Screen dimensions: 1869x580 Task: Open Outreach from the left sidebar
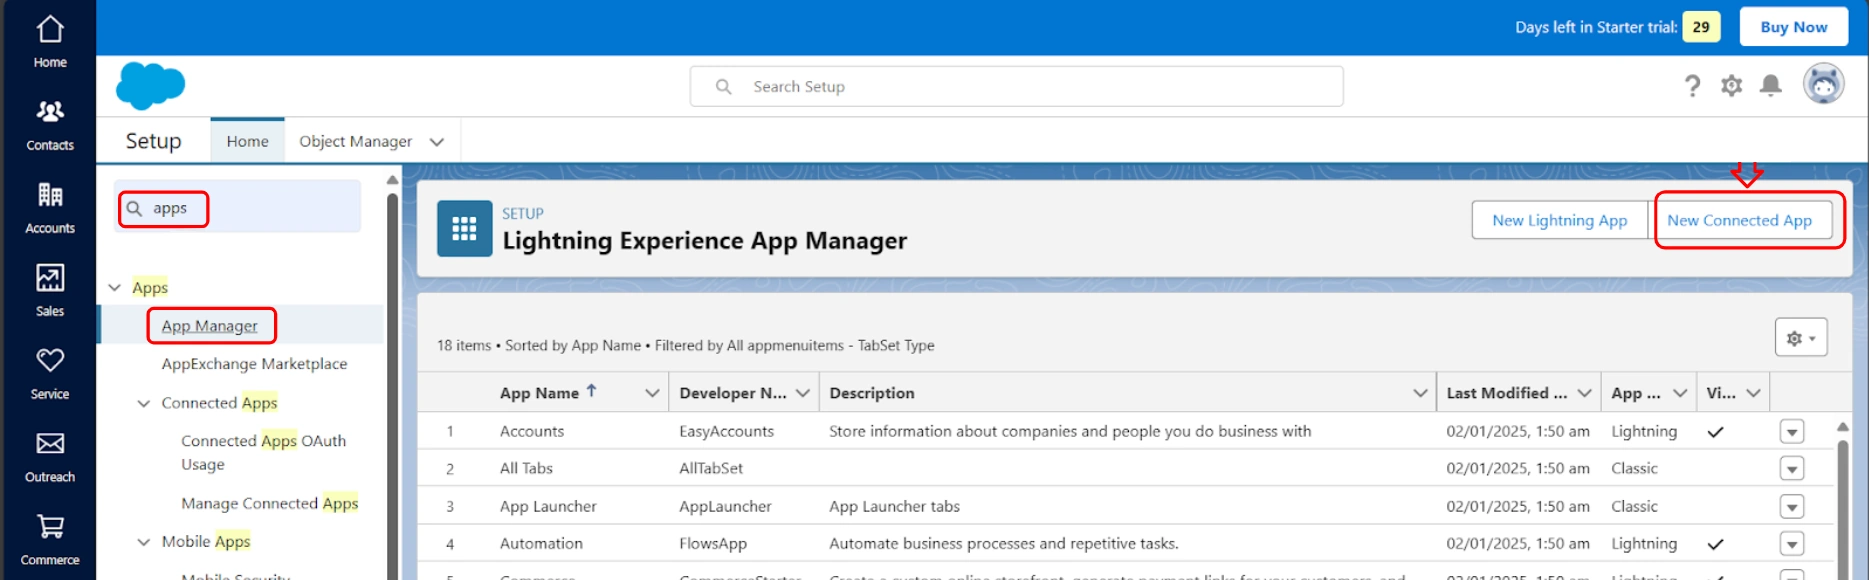(50, 456)
